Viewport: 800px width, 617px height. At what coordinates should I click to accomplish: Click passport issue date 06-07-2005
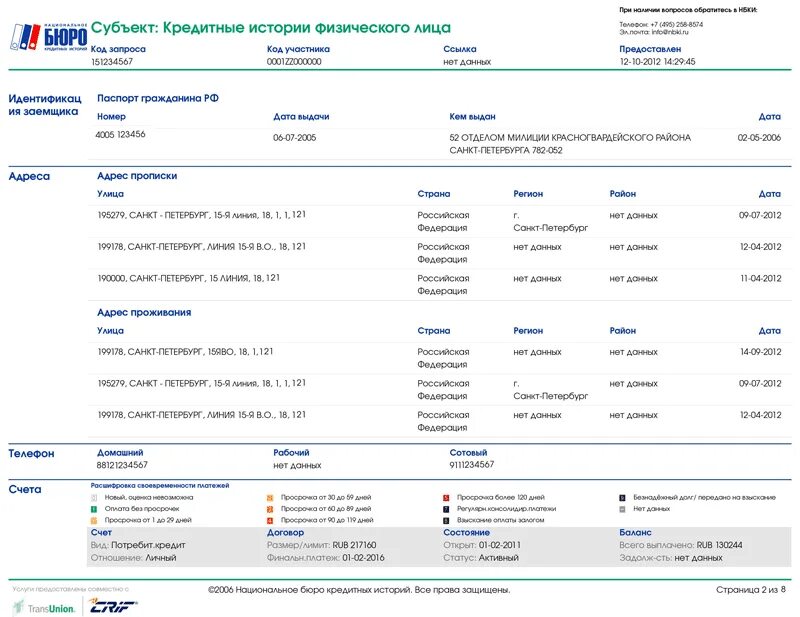(294, 137)
